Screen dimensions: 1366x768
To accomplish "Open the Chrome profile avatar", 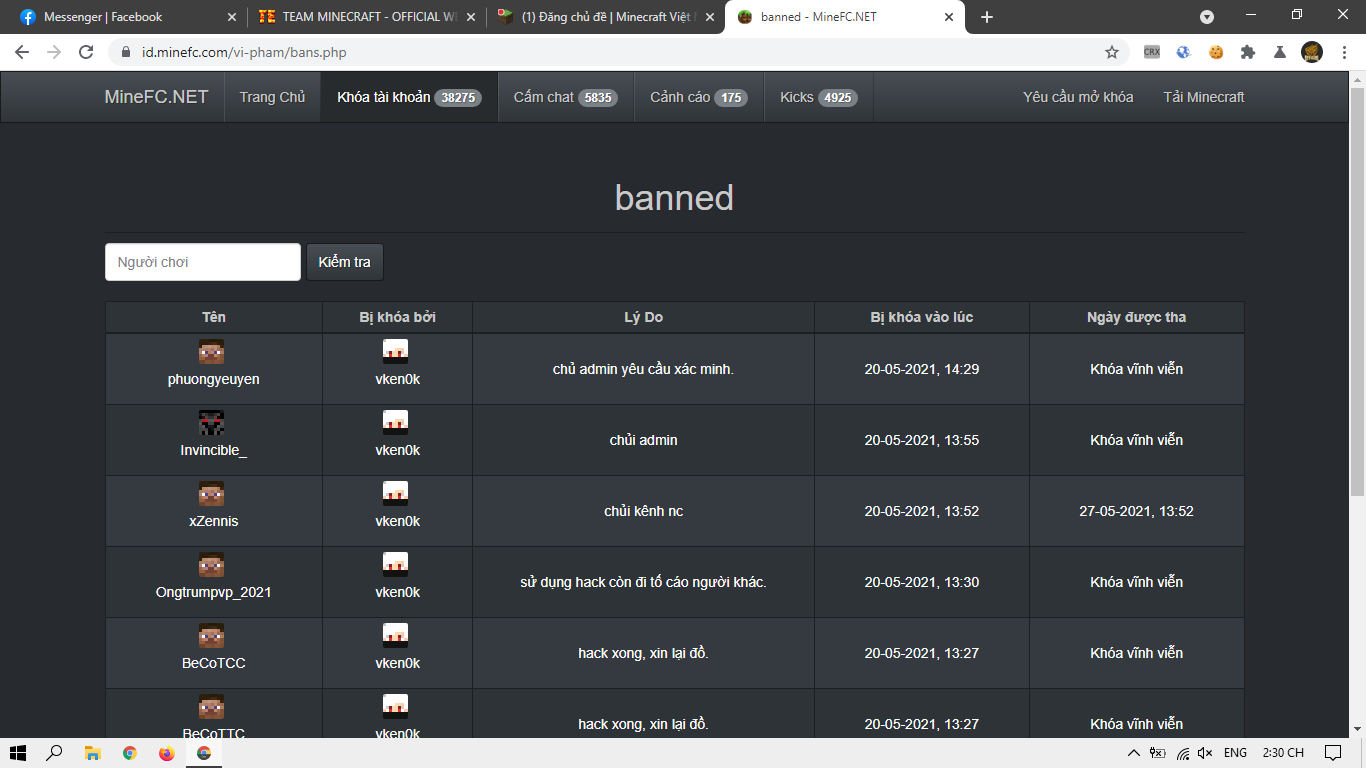I will click(1312, 52).
